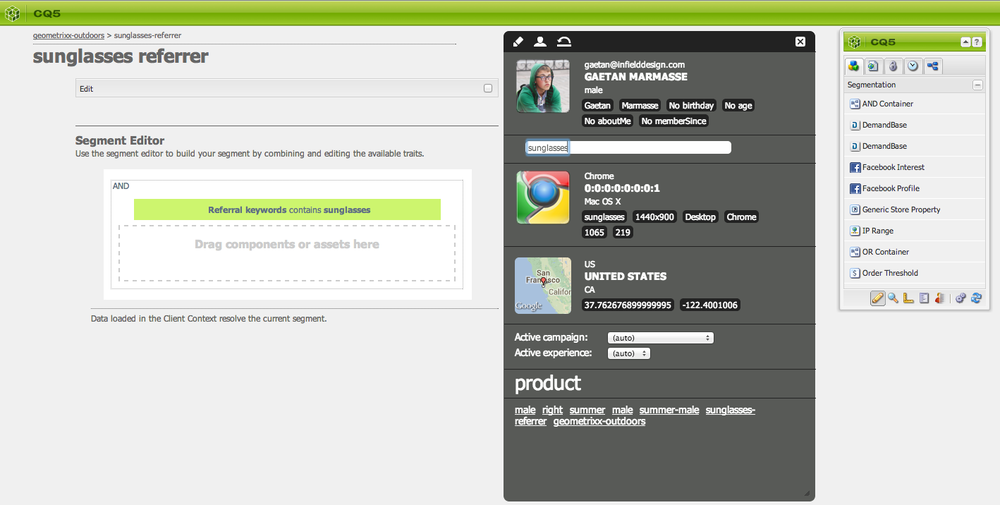
Task: Click the latitude 37.762676899999995 value
Action: 628,305
